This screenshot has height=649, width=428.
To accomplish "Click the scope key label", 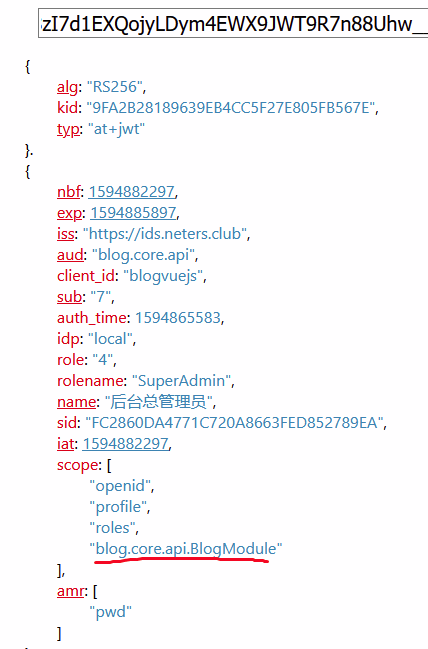I will pyautogui.click(x=77, y=465).
